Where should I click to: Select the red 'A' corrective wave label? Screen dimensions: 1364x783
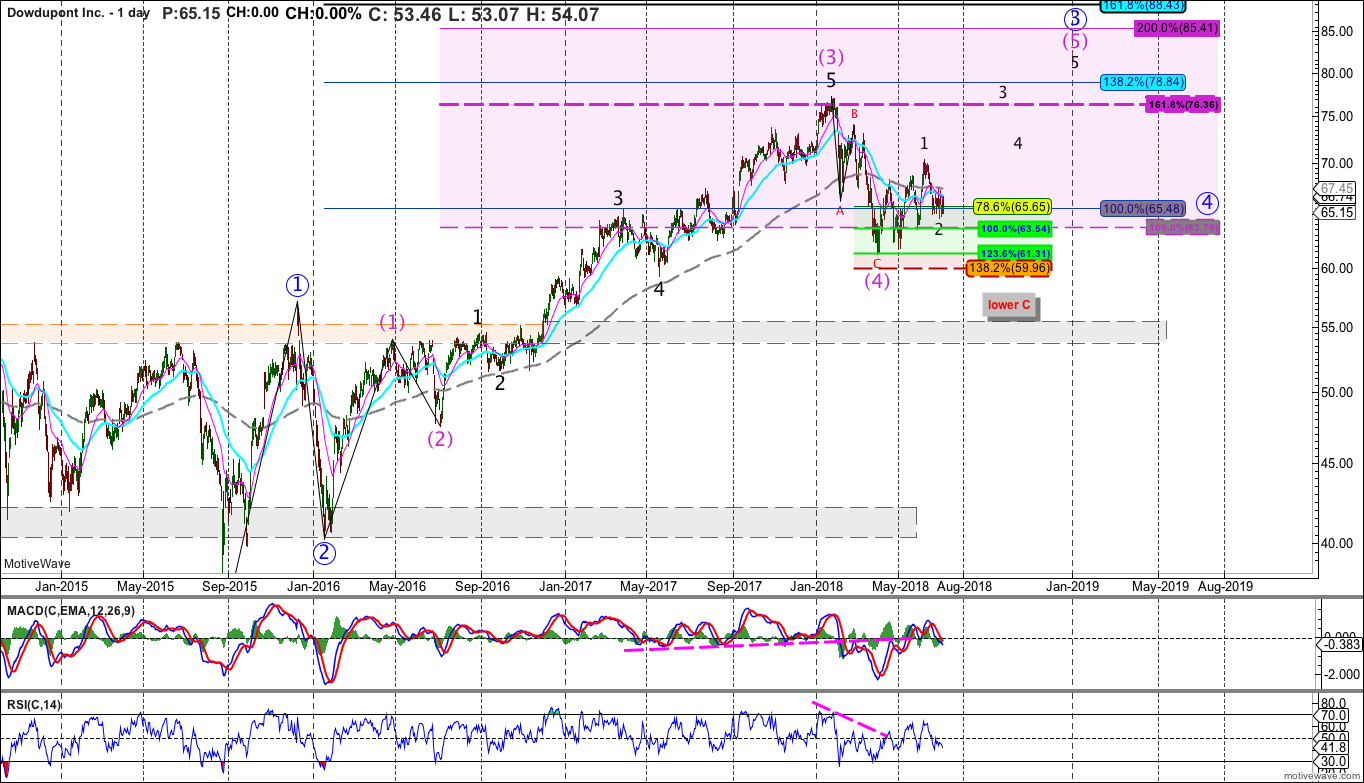840,211
